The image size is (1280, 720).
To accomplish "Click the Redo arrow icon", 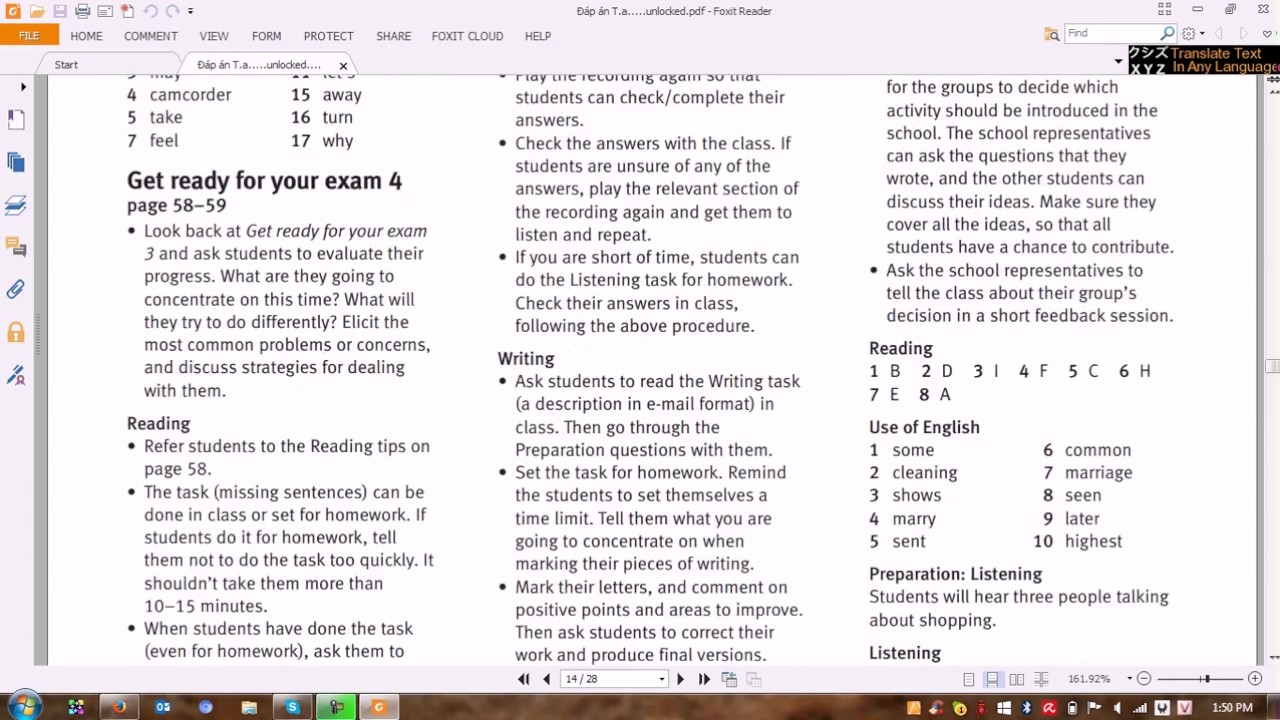I will 172,11.
